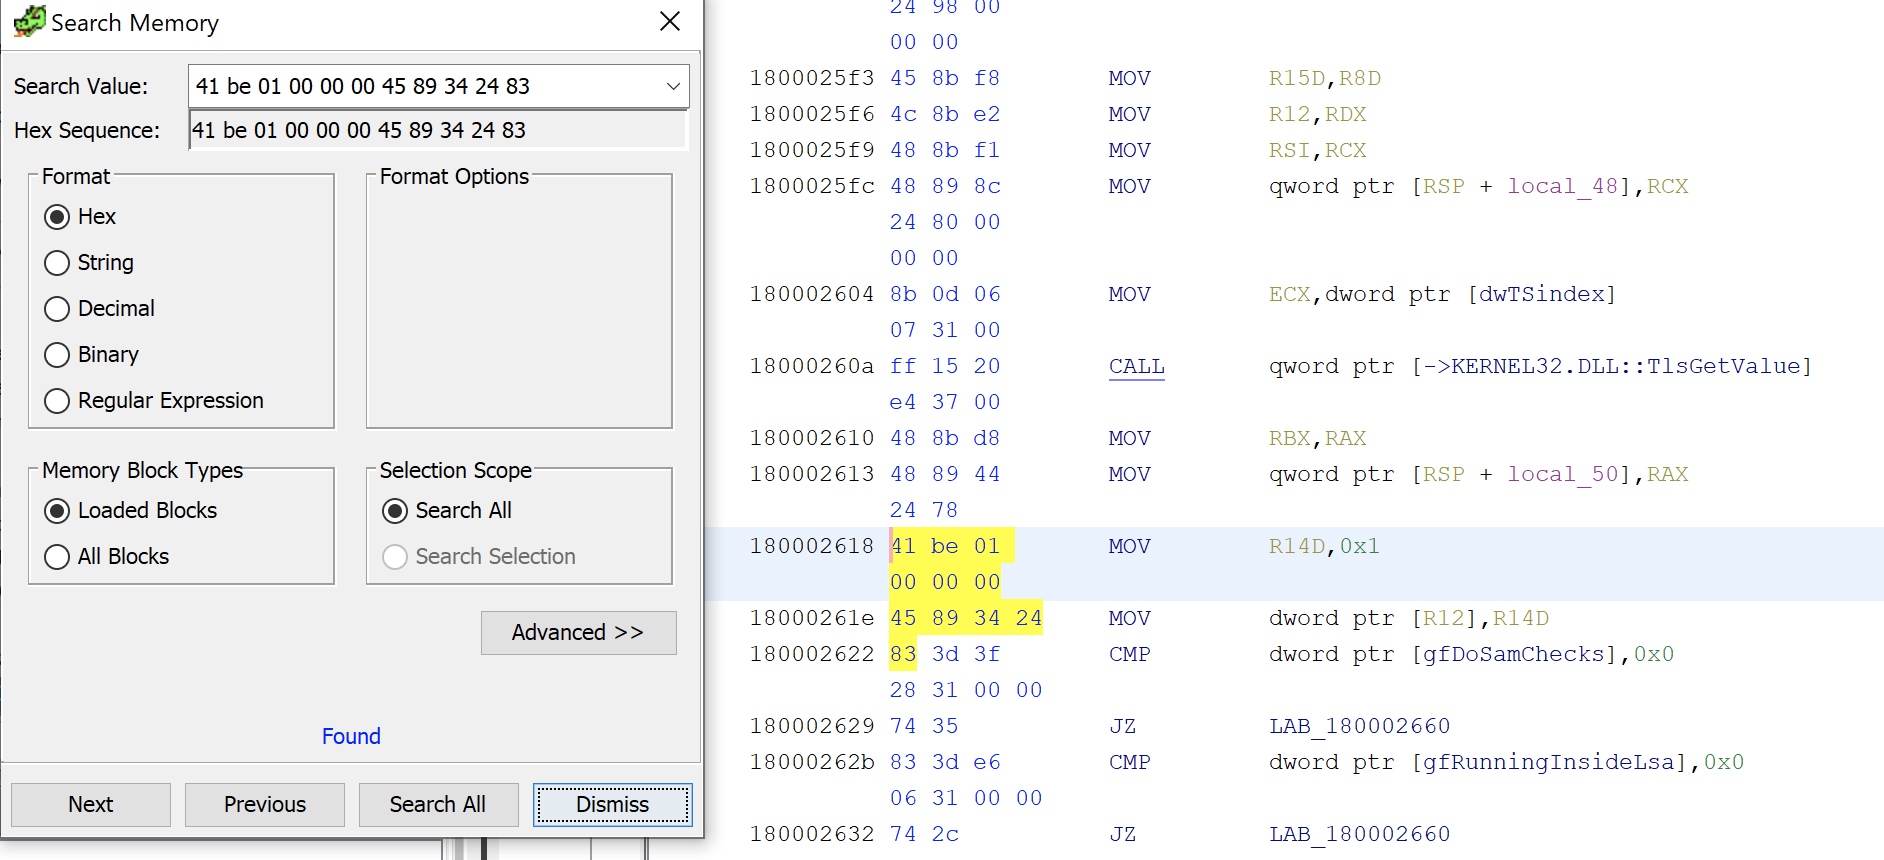Screen dimensions: 1884x860
Task: Select address 18000260a in the listing
Action: point(811,366)
